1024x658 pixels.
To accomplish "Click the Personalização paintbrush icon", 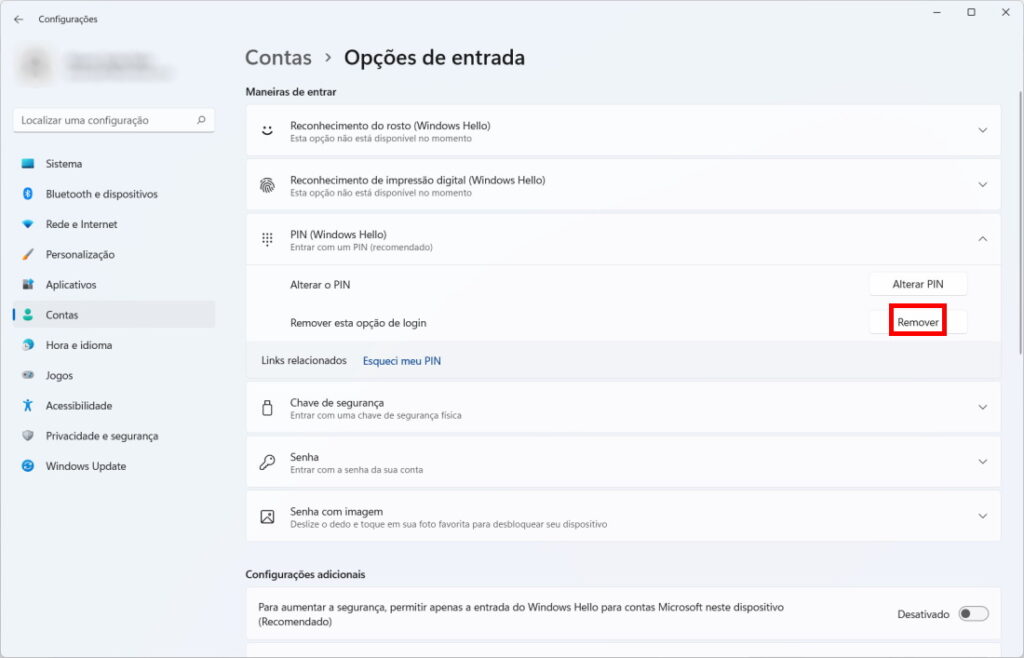I will tap(27, 255).
